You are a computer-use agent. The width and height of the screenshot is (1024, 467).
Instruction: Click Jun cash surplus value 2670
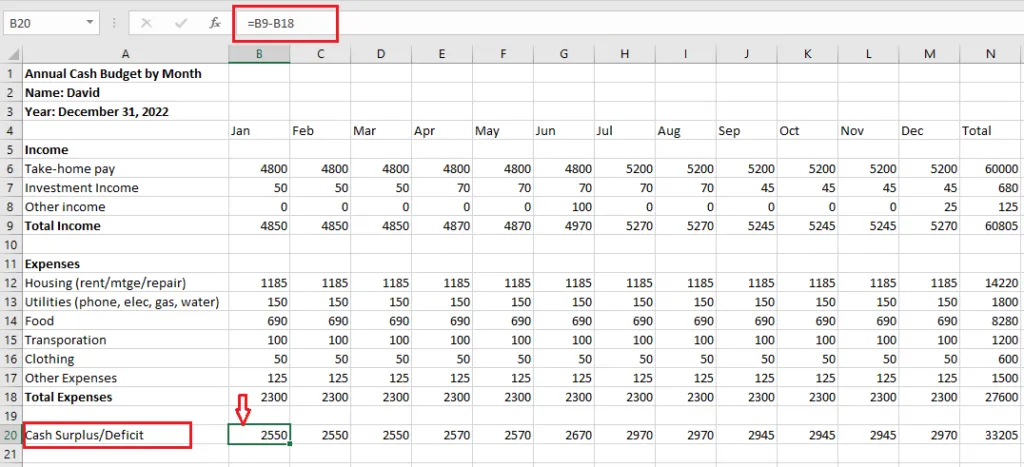click(564, 435)
